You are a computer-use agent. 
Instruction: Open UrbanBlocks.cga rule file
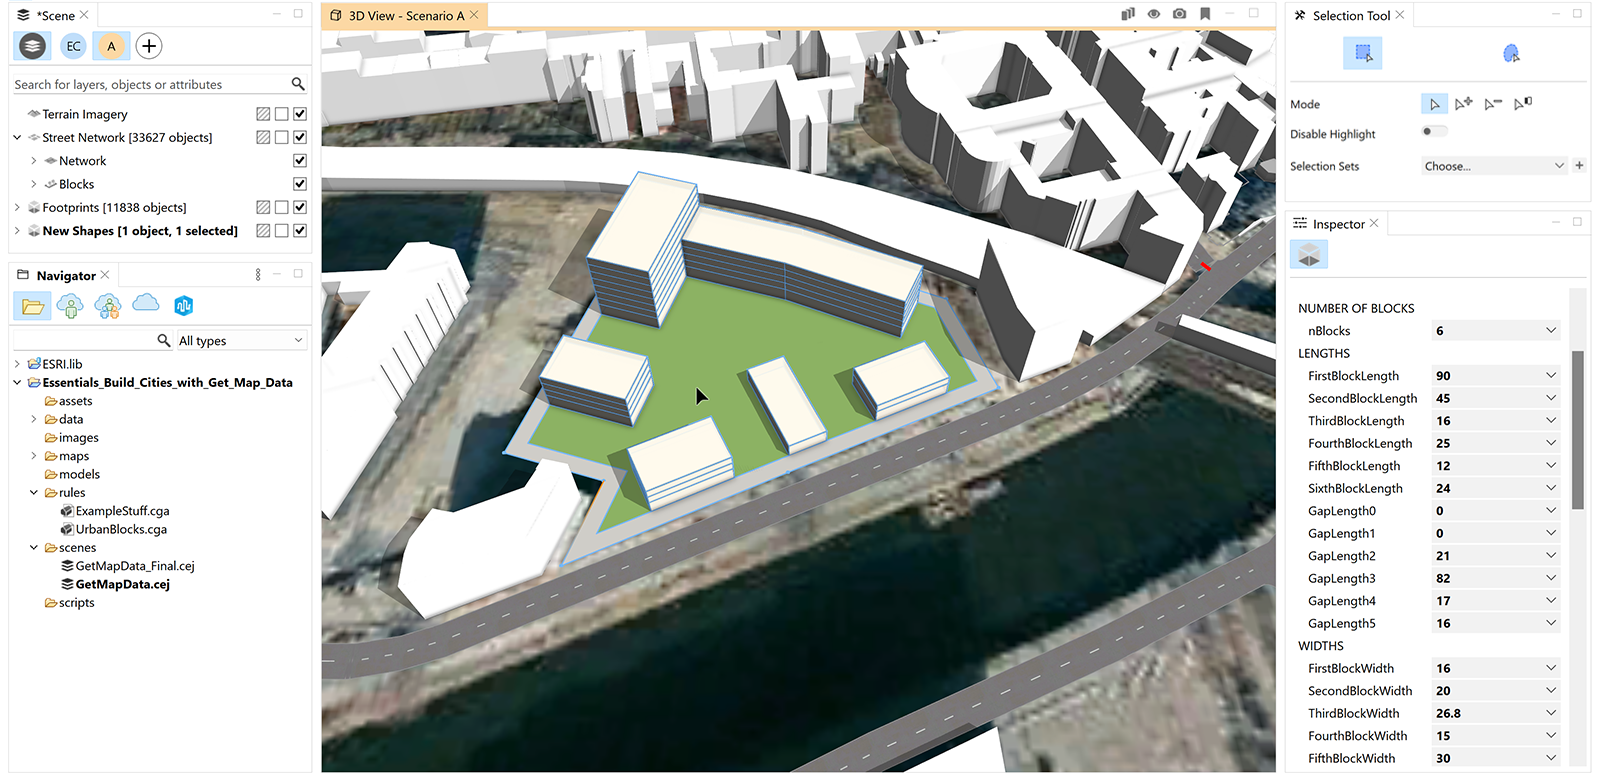point(120,529)
